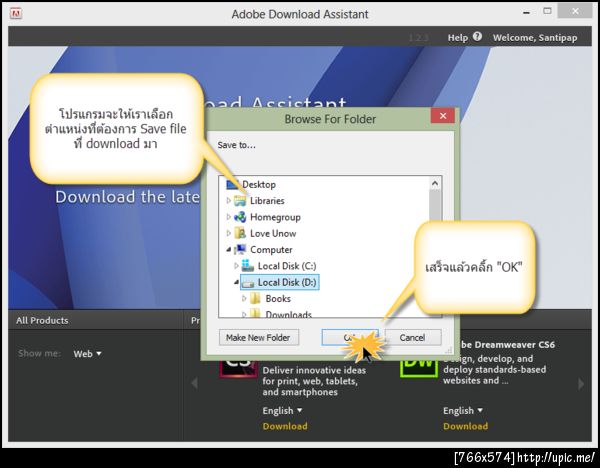Click Dreamweaver CS6 product title

click(507, 344)
